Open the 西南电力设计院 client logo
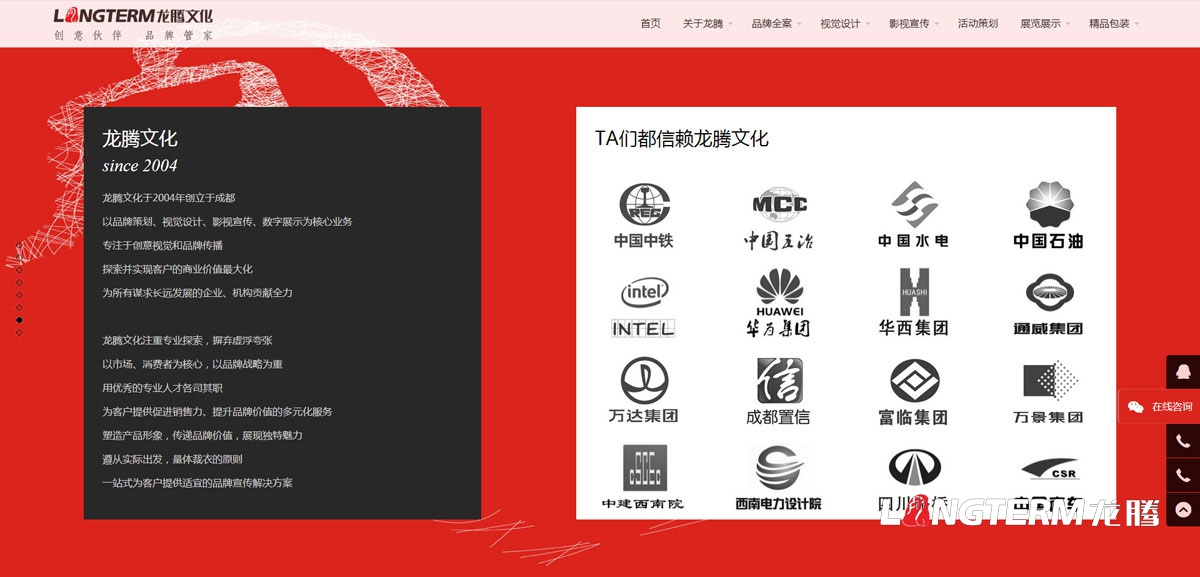Viewport: 1200px width, 577px height. [x=779, y=478]
